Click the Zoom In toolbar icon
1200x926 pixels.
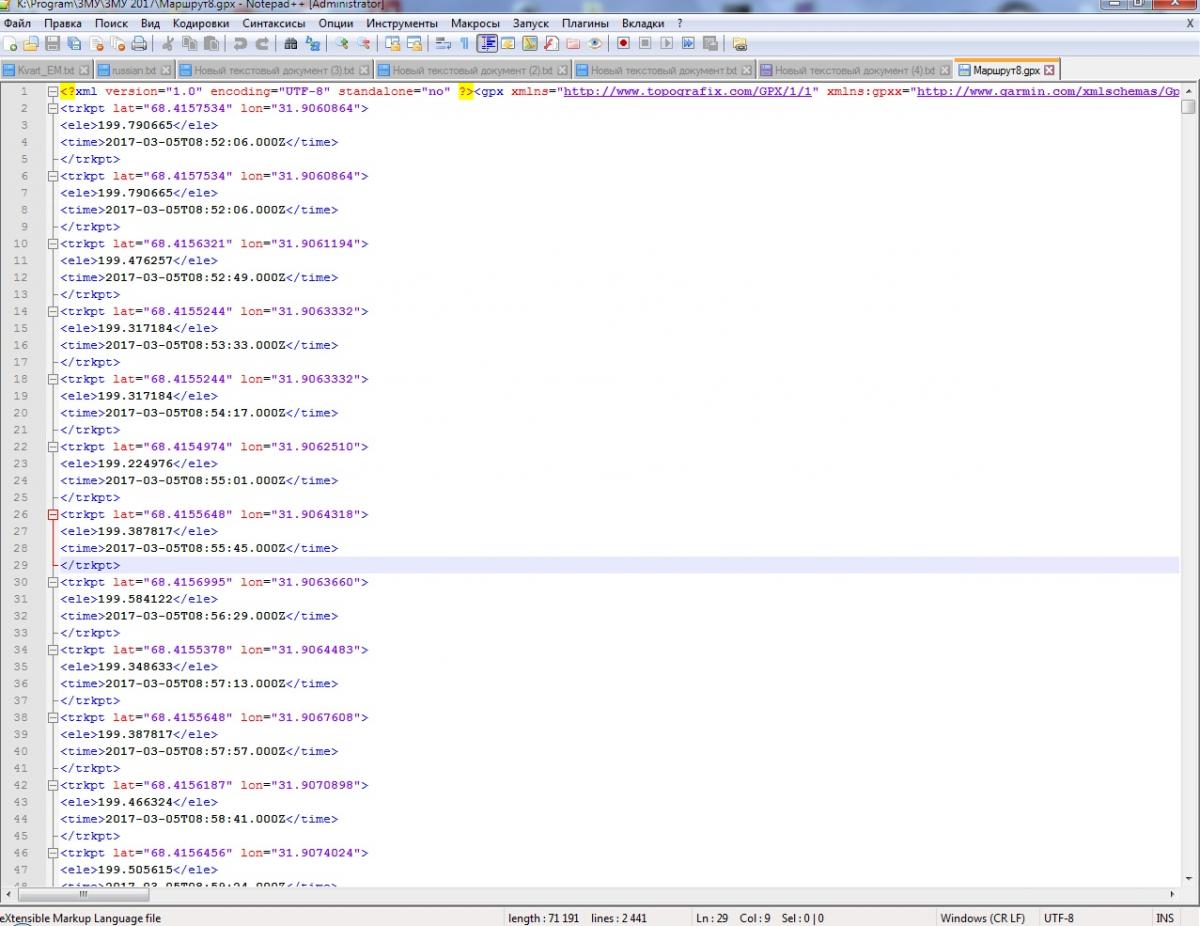(342, 44)
